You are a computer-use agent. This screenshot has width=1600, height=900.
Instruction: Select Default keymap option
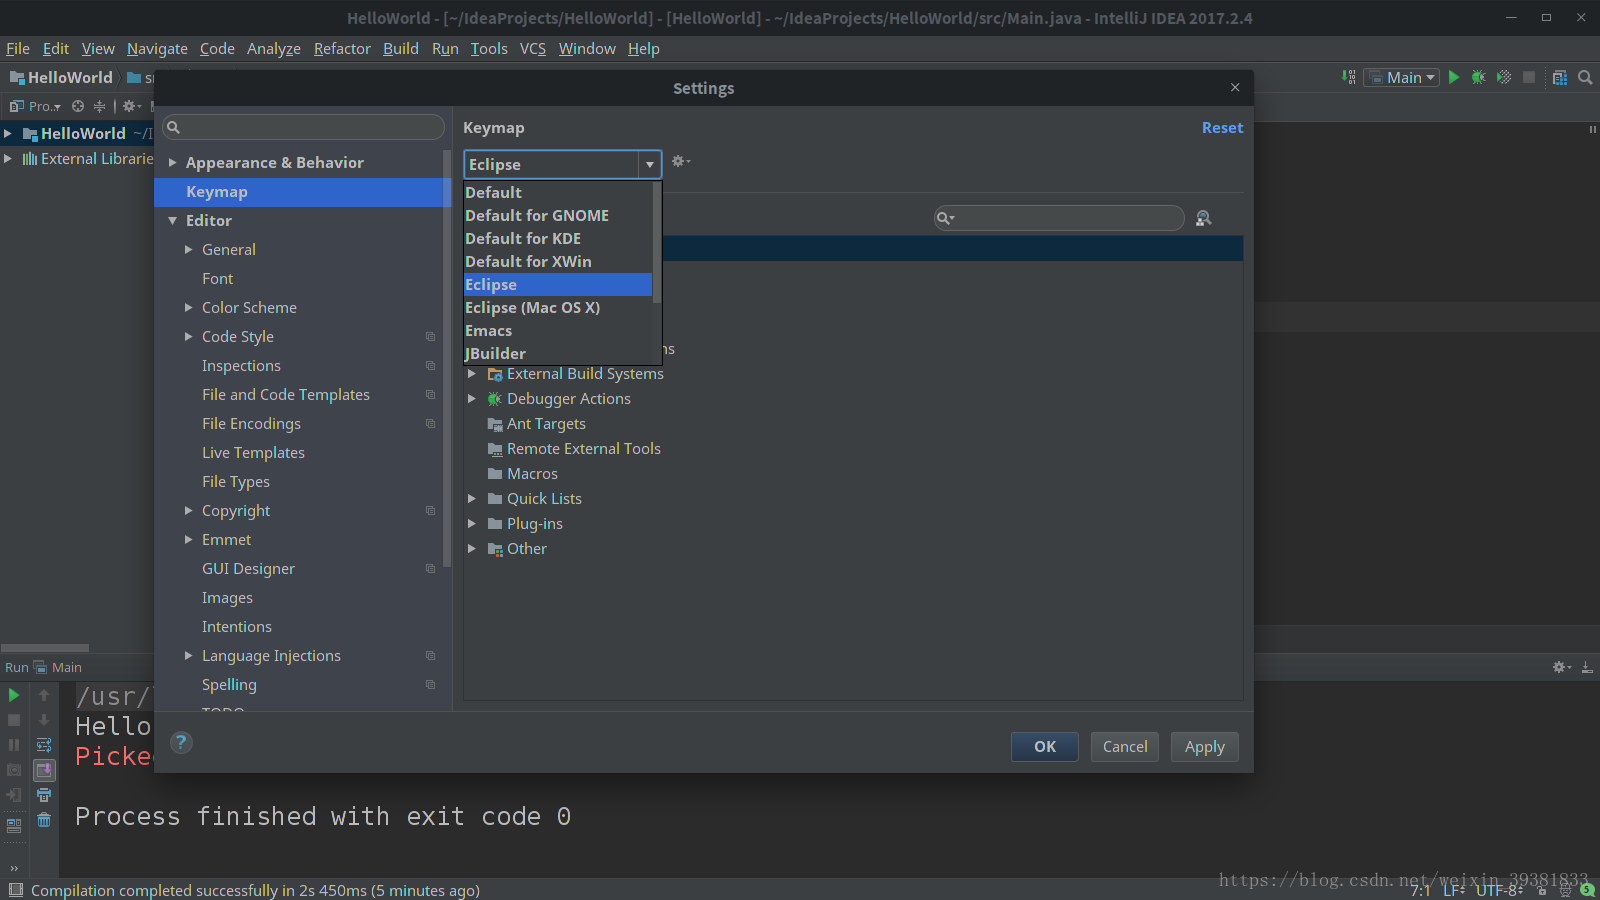click(x=558, y=192)
